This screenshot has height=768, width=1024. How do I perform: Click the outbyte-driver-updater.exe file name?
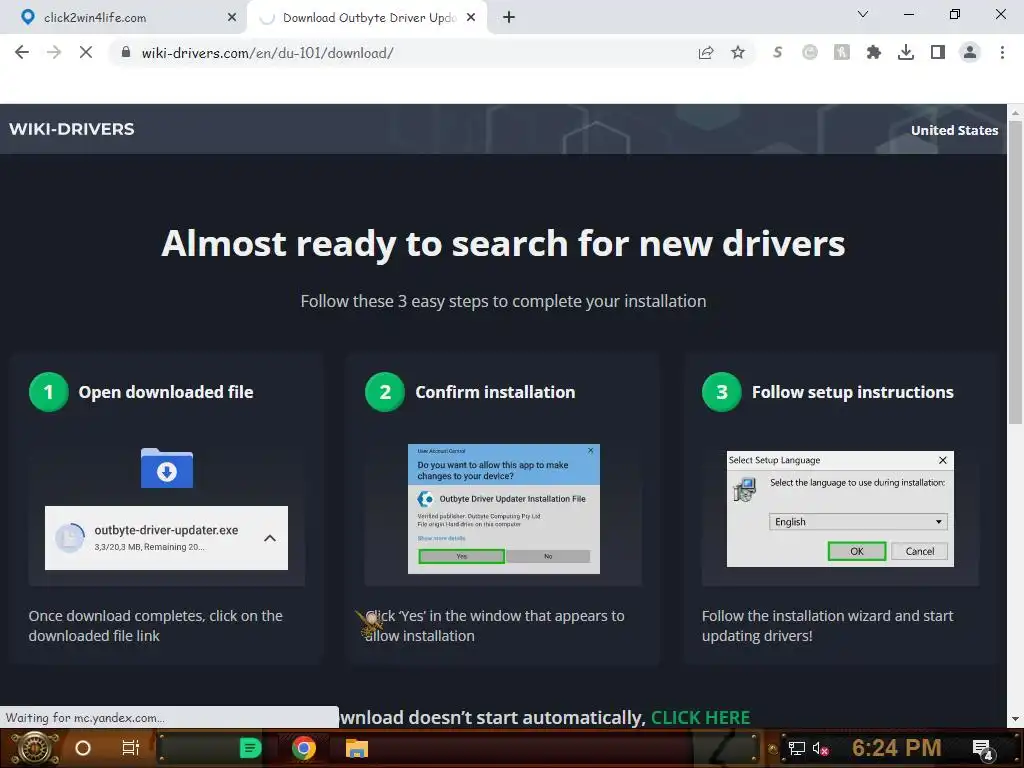click(166, 530)
